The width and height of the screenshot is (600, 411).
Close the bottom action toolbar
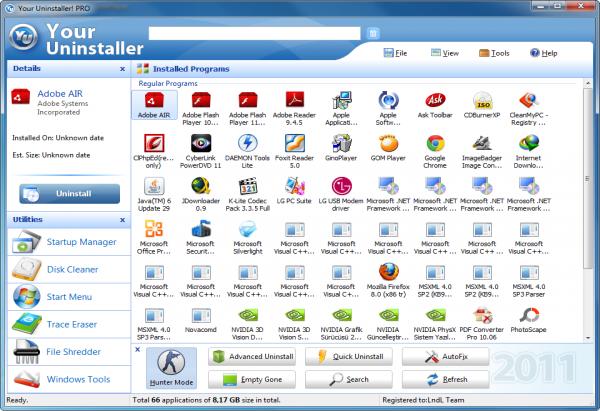pos(138,349)
